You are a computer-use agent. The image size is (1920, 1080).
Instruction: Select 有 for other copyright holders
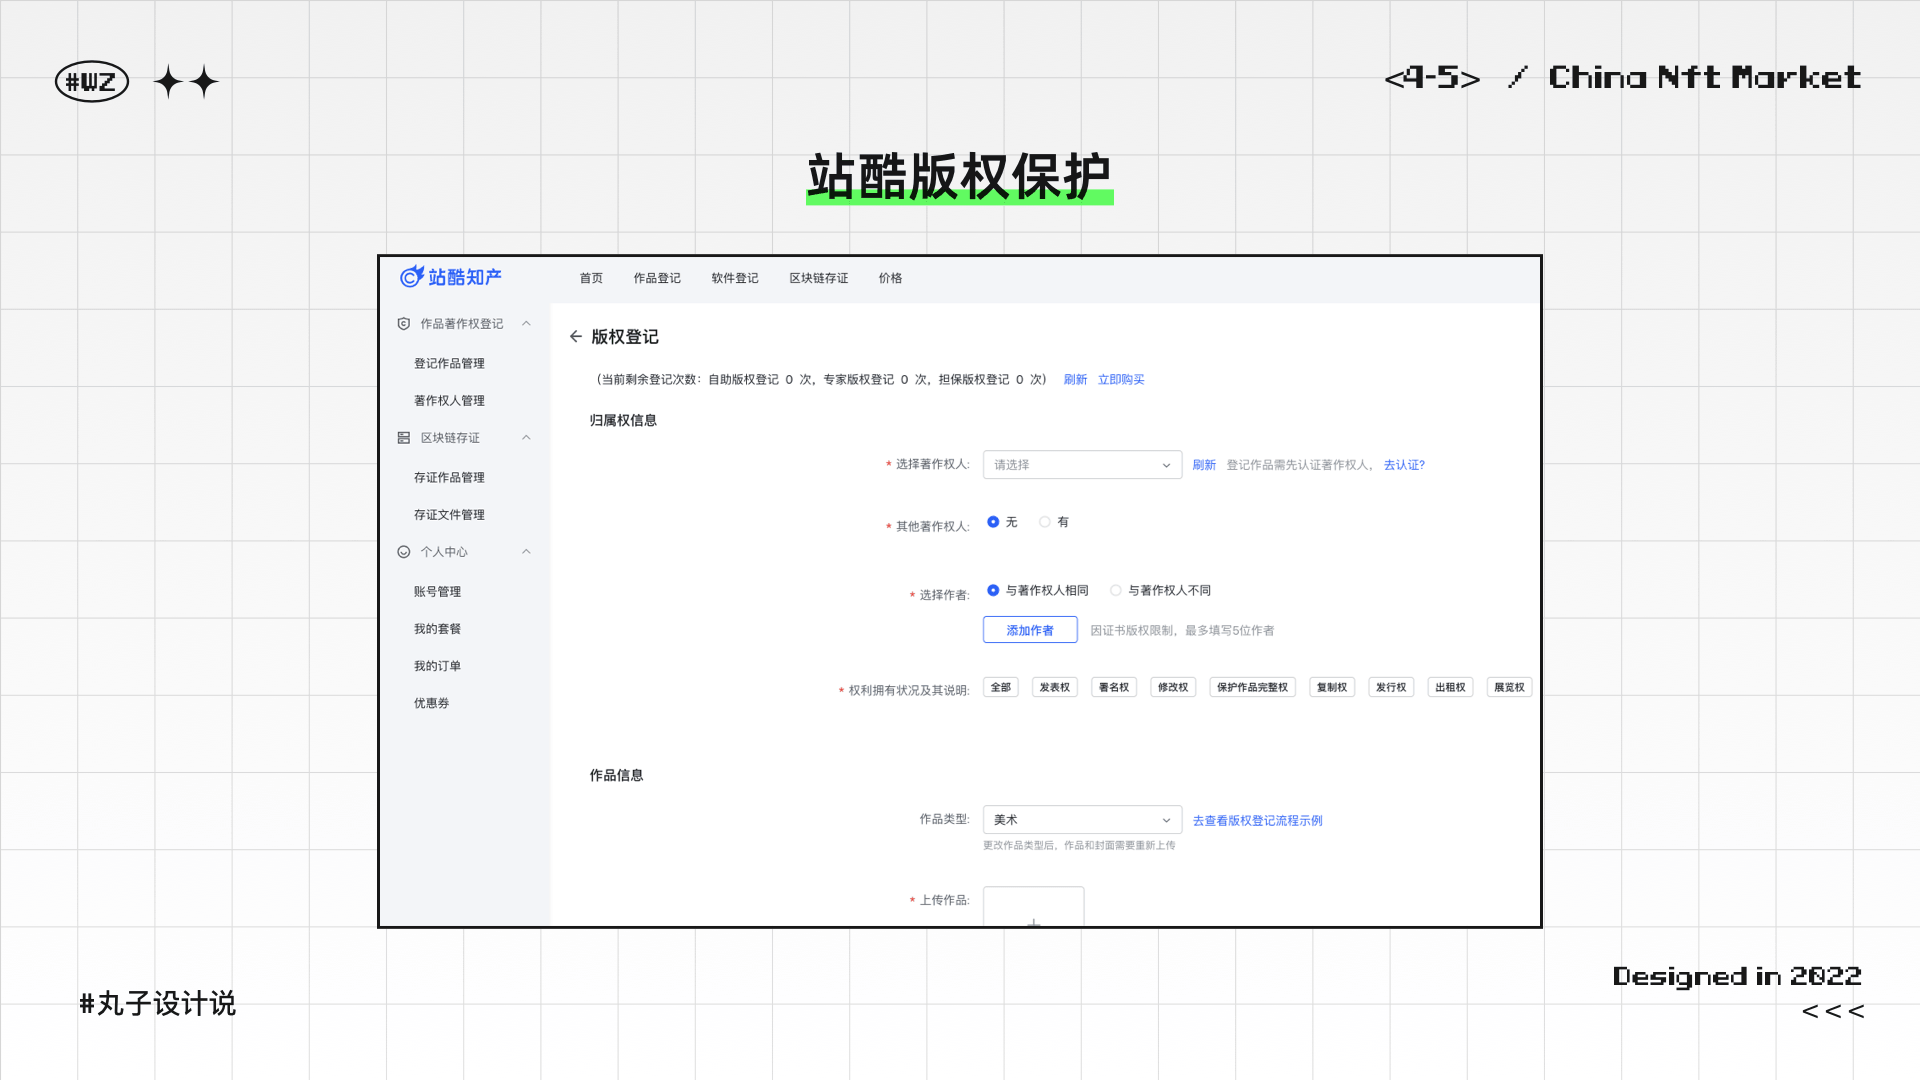pyautogui.click(x=1045, y=522)
